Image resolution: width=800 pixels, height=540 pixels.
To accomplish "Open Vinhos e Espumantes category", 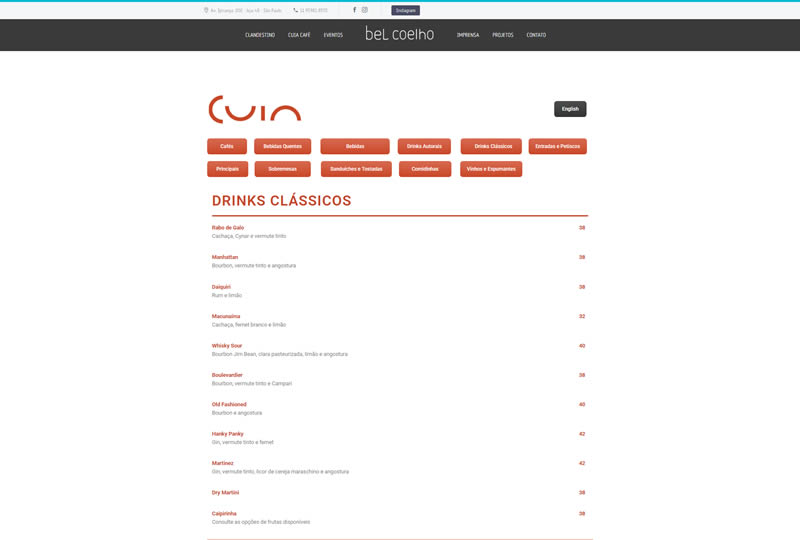I will tap(491, 169).
